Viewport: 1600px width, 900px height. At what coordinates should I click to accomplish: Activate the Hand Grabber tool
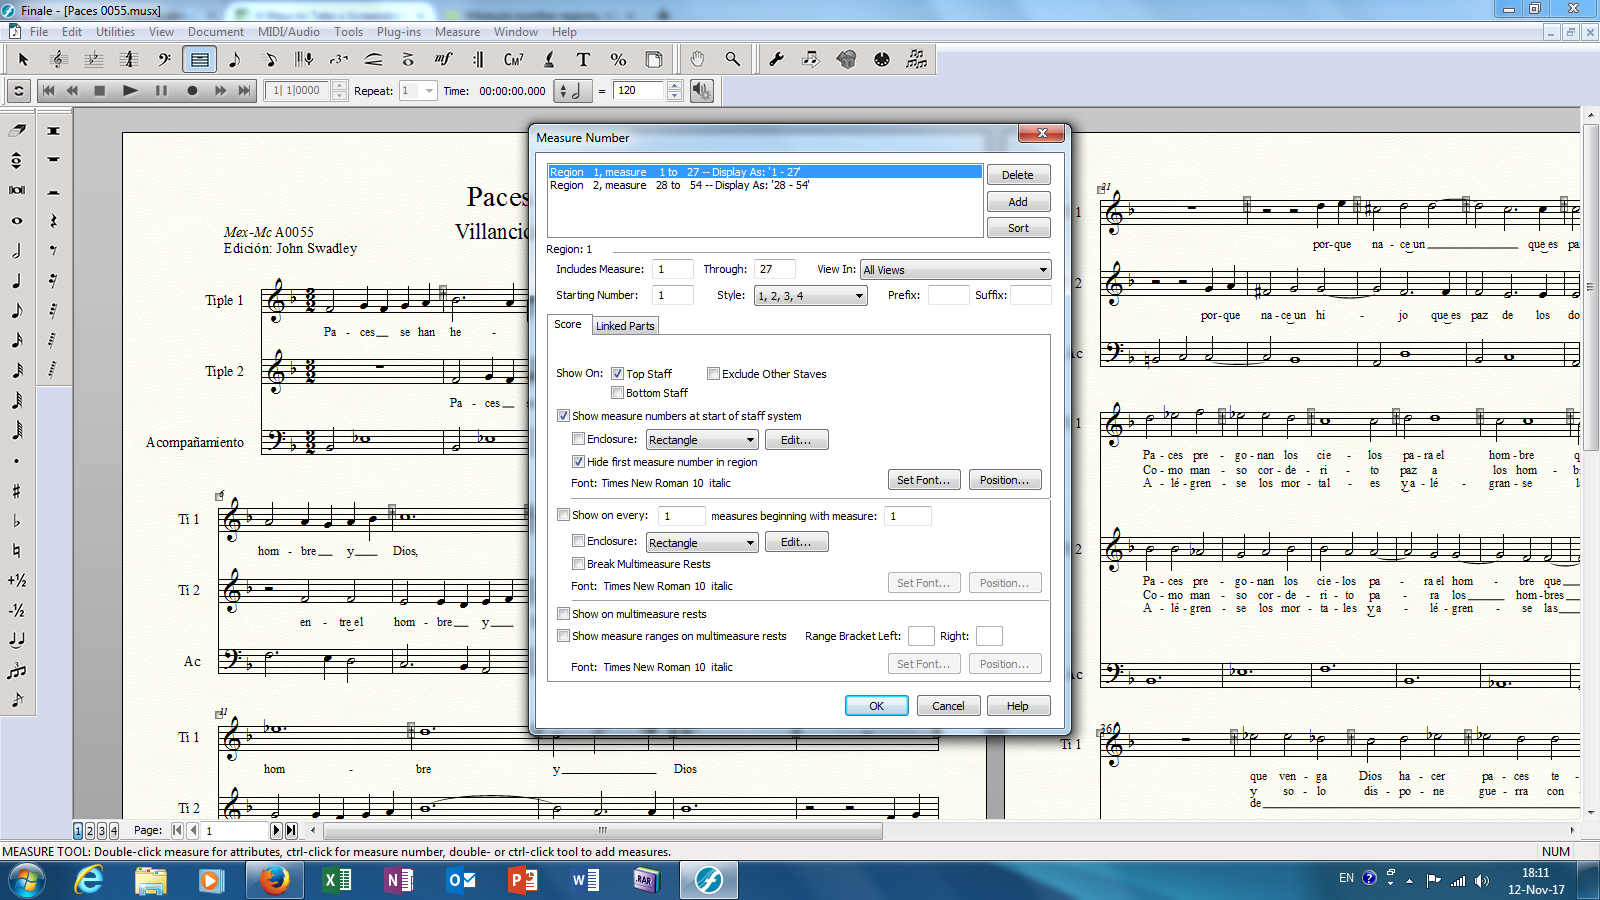pyautogui.click(x=697, y=60)
